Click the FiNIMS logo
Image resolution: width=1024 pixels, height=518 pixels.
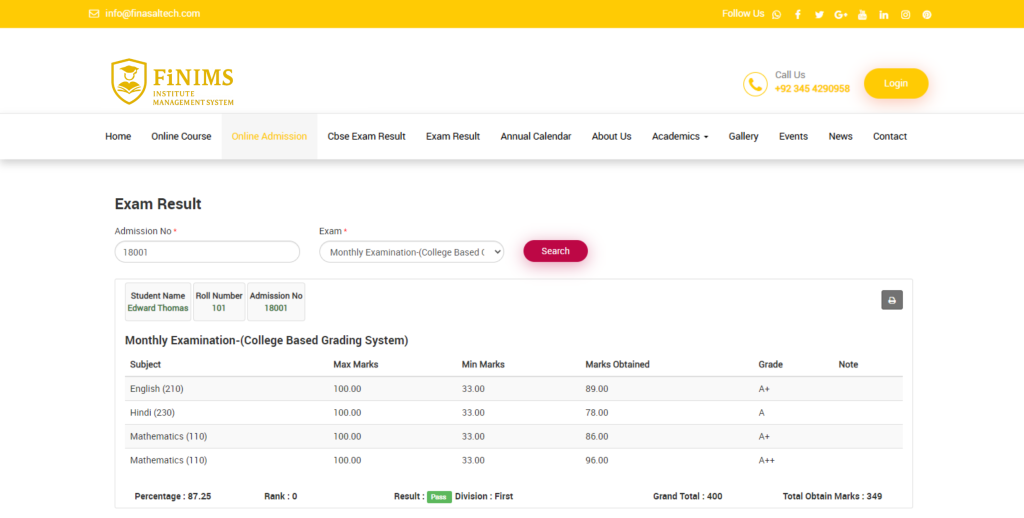172,82
